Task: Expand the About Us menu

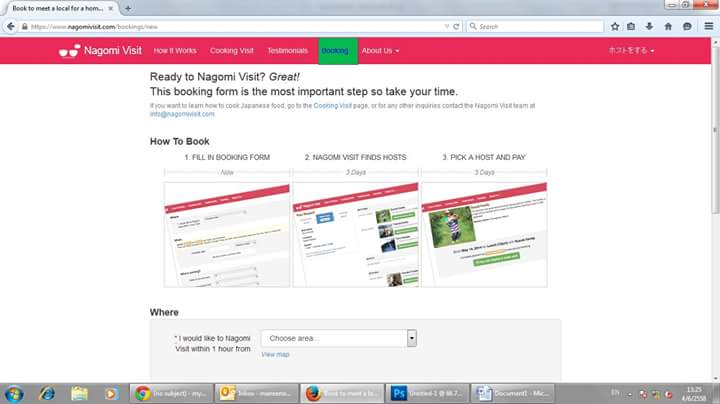Action: click(380, 50)
